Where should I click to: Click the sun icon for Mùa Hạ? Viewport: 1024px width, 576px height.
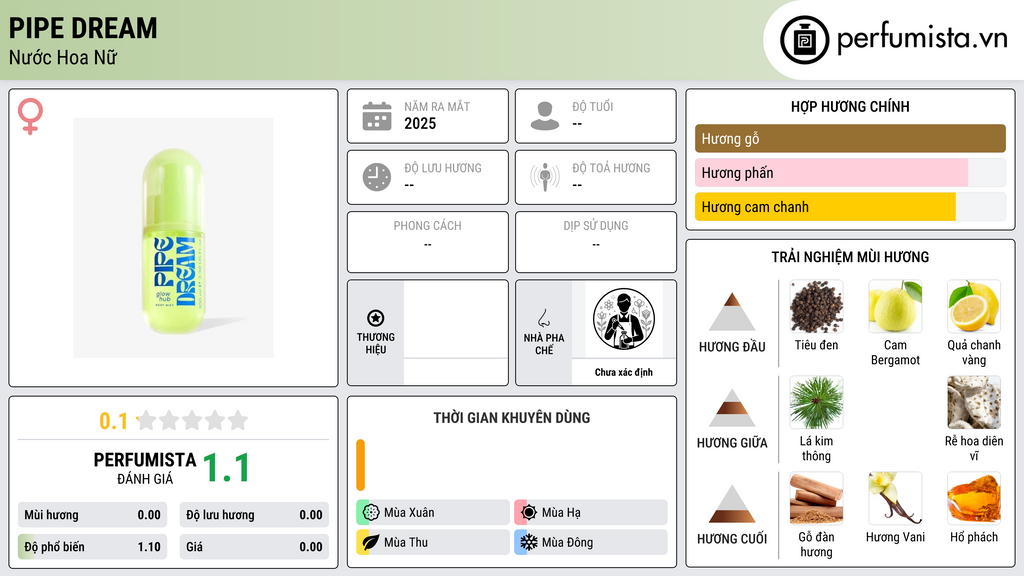(x=529, y=512)
